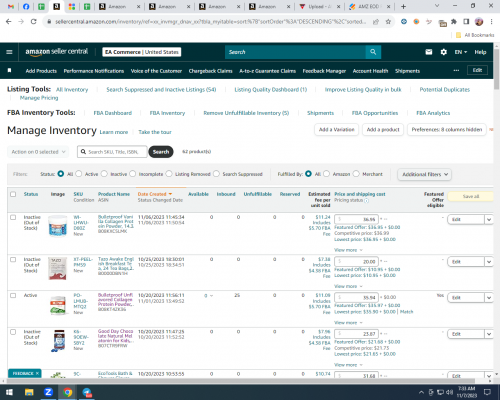Select checkbox for Bulletproof Vanilla Collagen row

coord(13,217)
